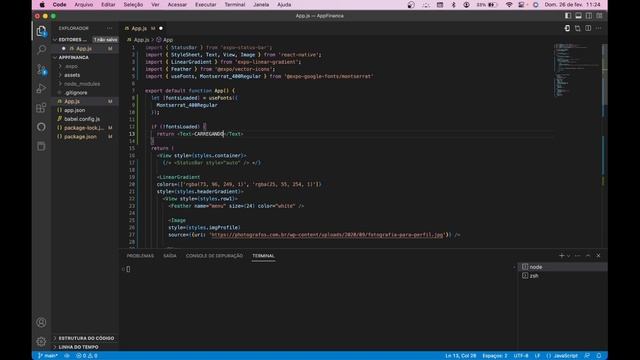This screenshot has height=360, width=640.
Task: Select App.js under open editors
Action: [x=85, y=49]
